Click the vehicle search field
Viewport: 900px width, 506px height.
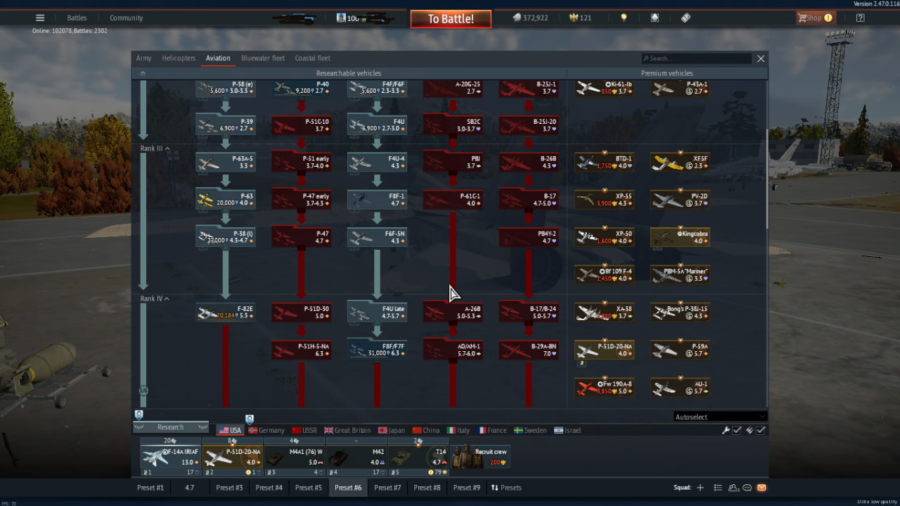click(698, 59)
